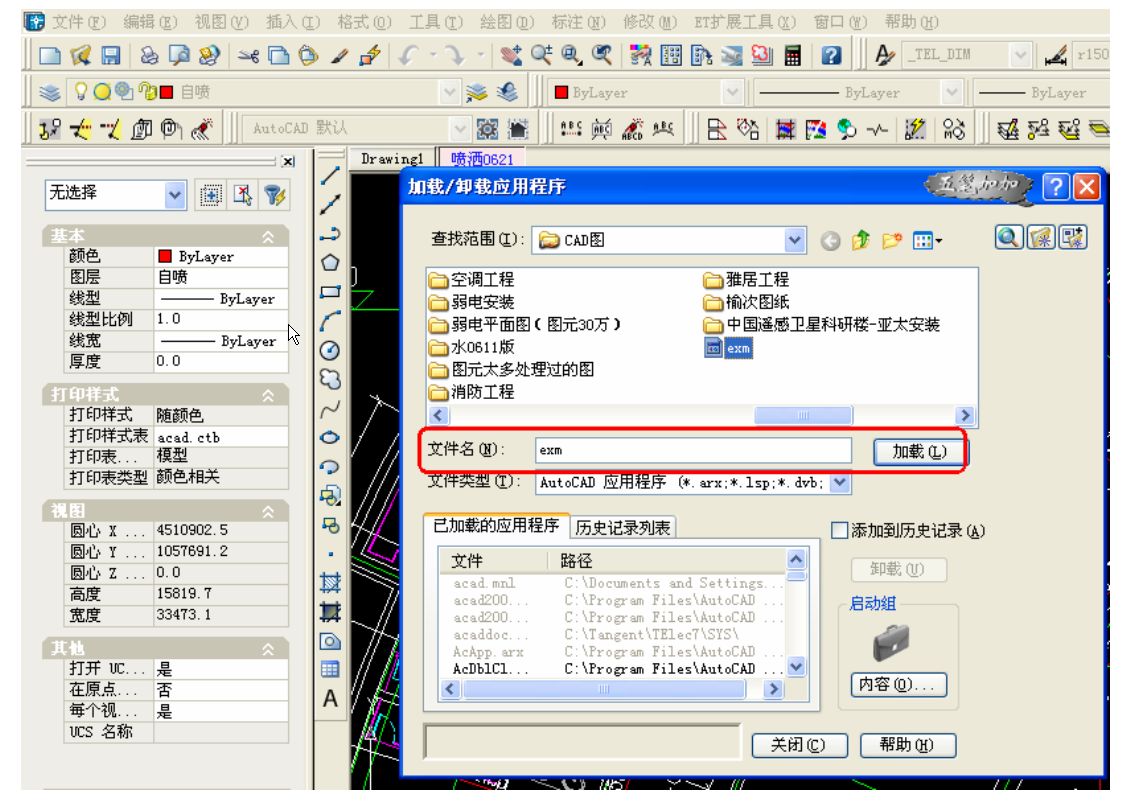Click Up One Level folder icon
The width and height of the screenshot is (1128, 806).
pos(860,240)
